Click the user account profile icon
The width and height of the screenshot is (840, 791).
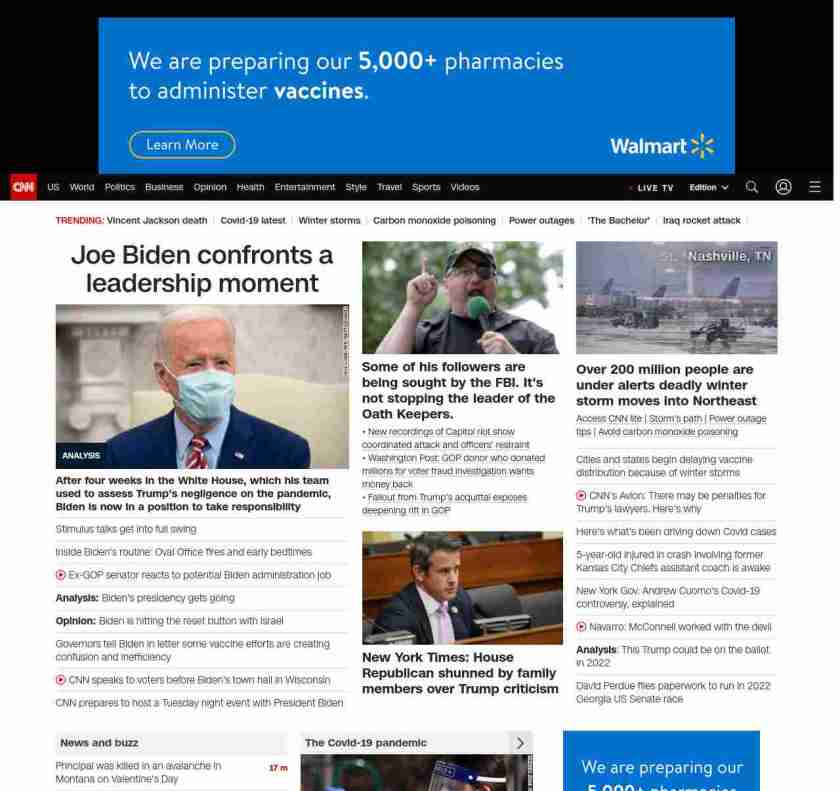[x=783, y=187]
